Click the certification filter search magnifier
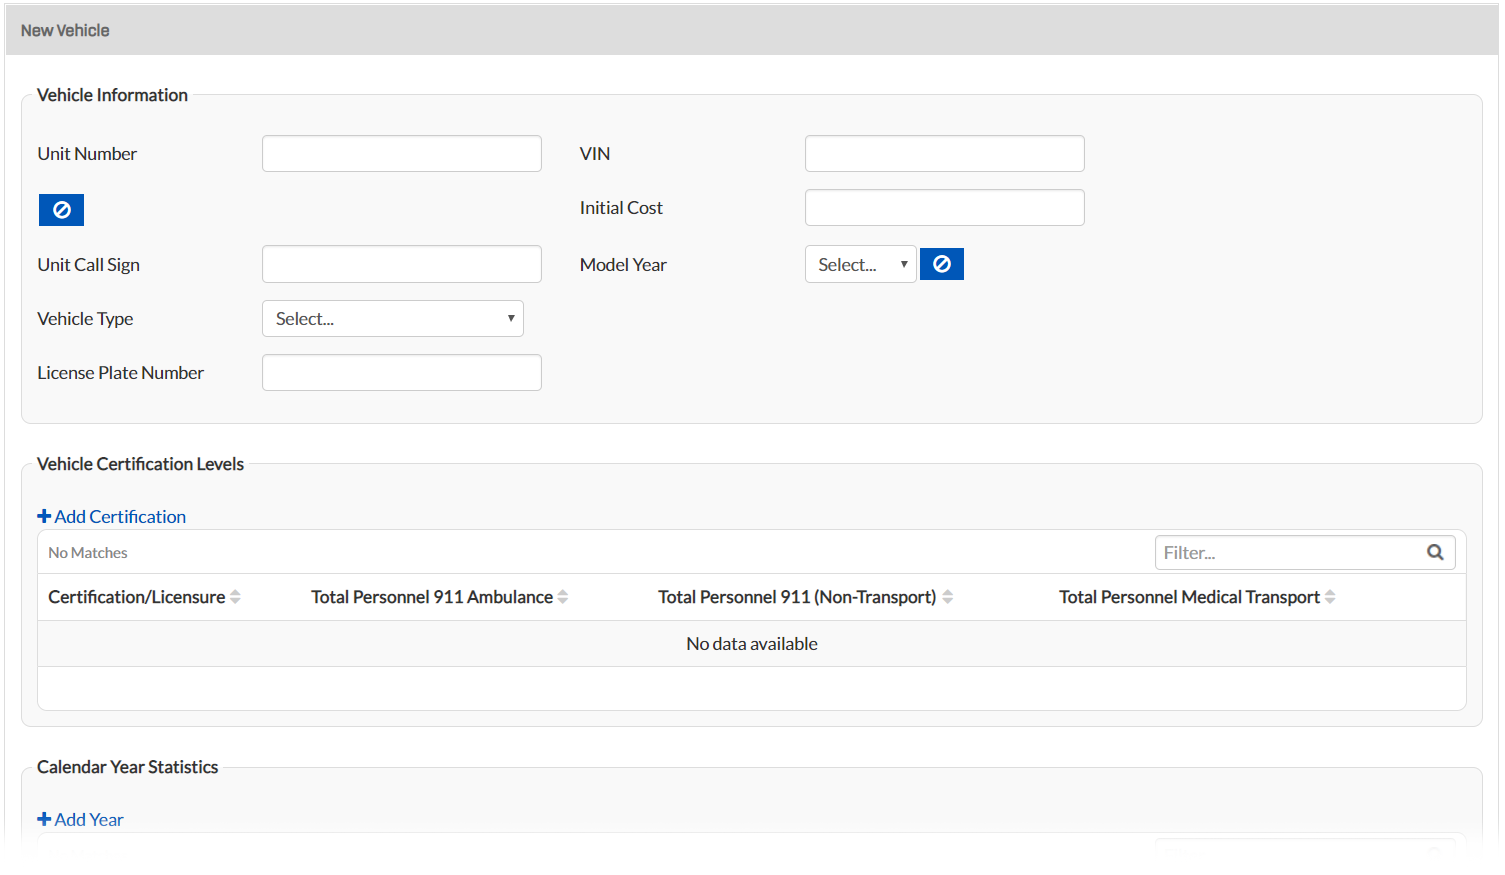 1435,551
